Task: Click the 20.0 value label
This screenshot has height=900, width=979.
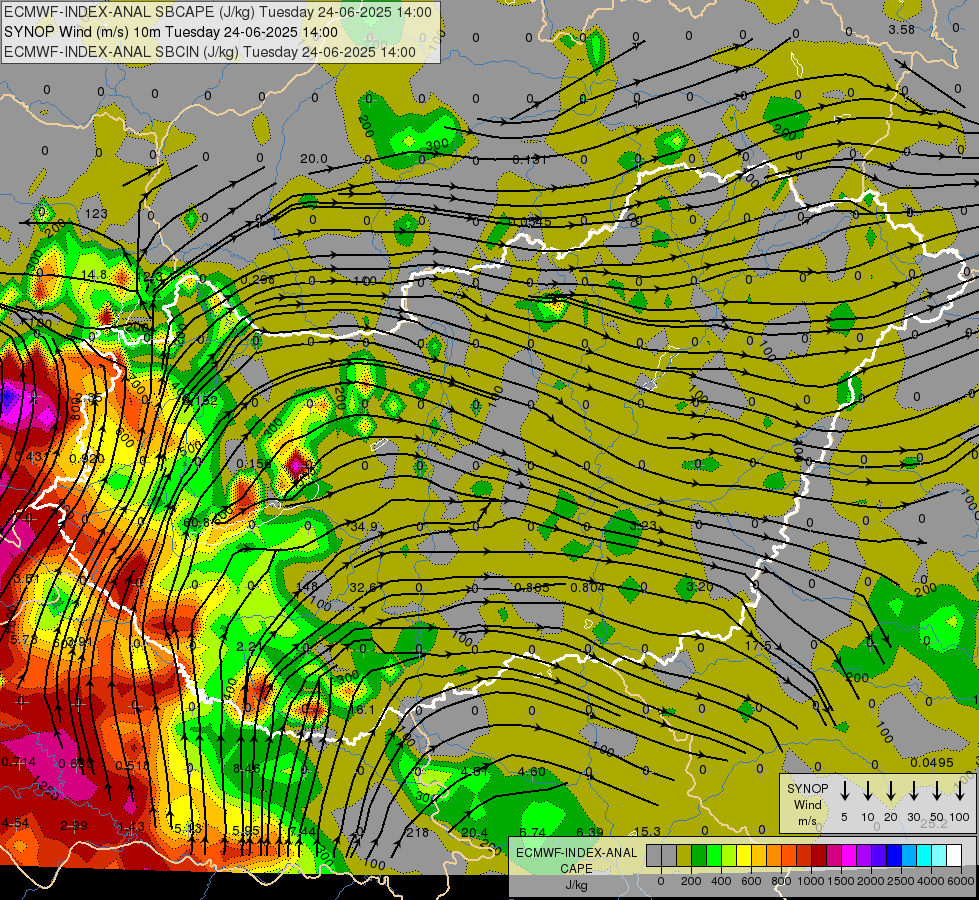Action: point(313,159)
